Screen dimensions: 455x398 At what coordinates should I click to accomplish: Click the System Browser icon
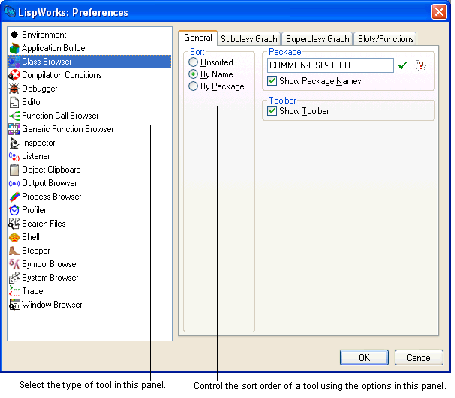pyautogui.click(x=14, y=277)
